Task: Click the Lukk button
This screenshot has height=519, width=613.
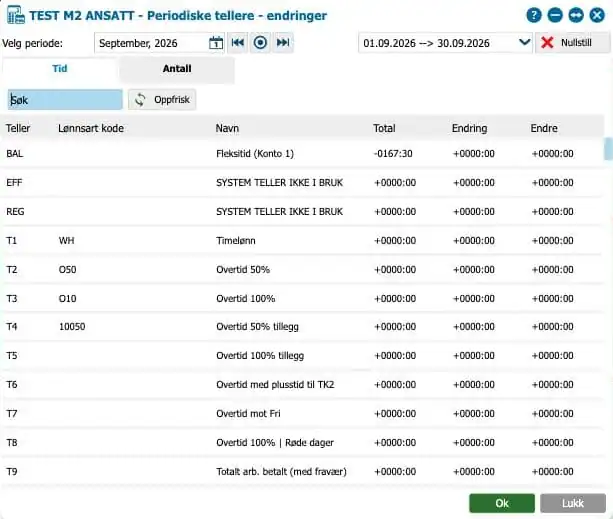Action: click(573, 503)
